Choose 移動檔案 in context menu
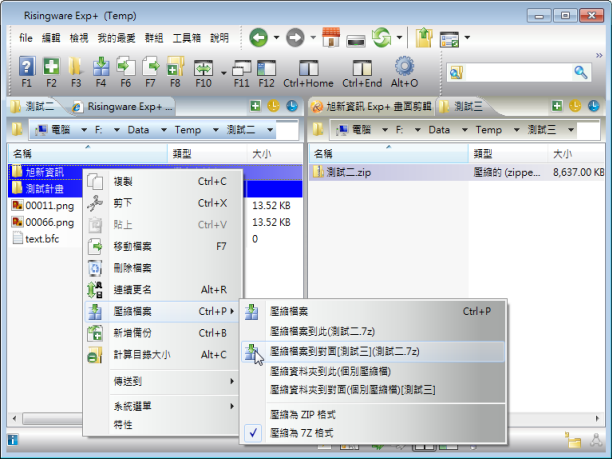Viewport: 612px width, 459px height. pos(162,246)
